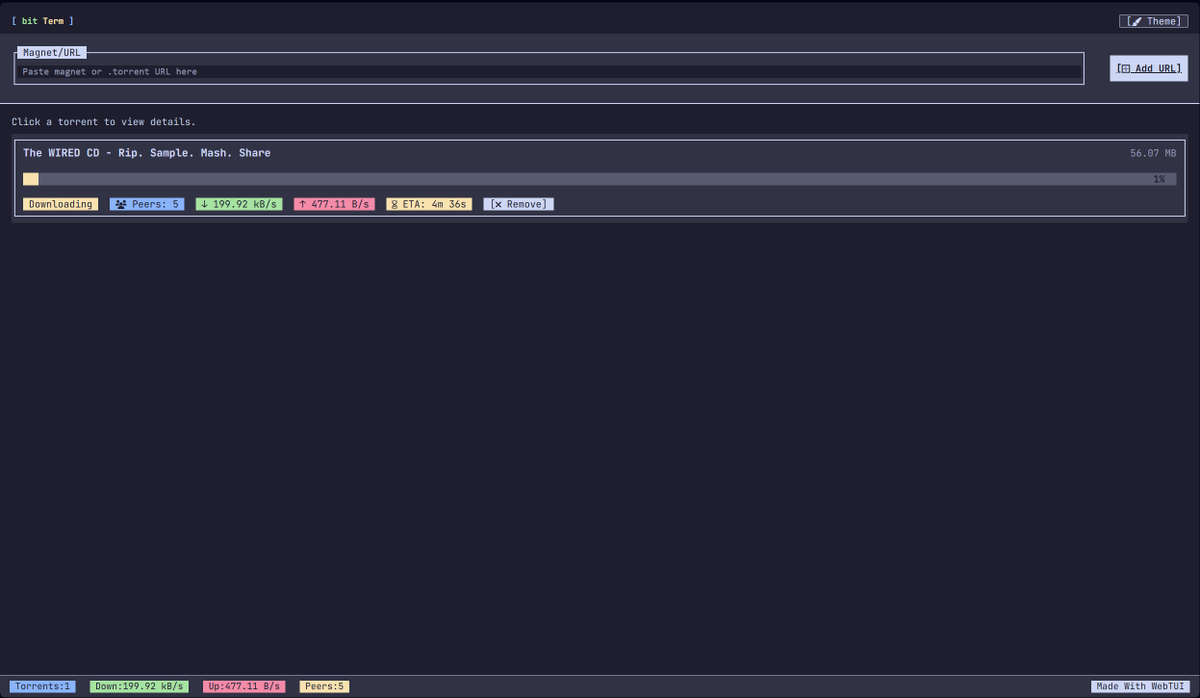Click the Down:199.92 kB/s status bar entry
This screenshot has height=698, width=1200.
click(x=139, y=687)
